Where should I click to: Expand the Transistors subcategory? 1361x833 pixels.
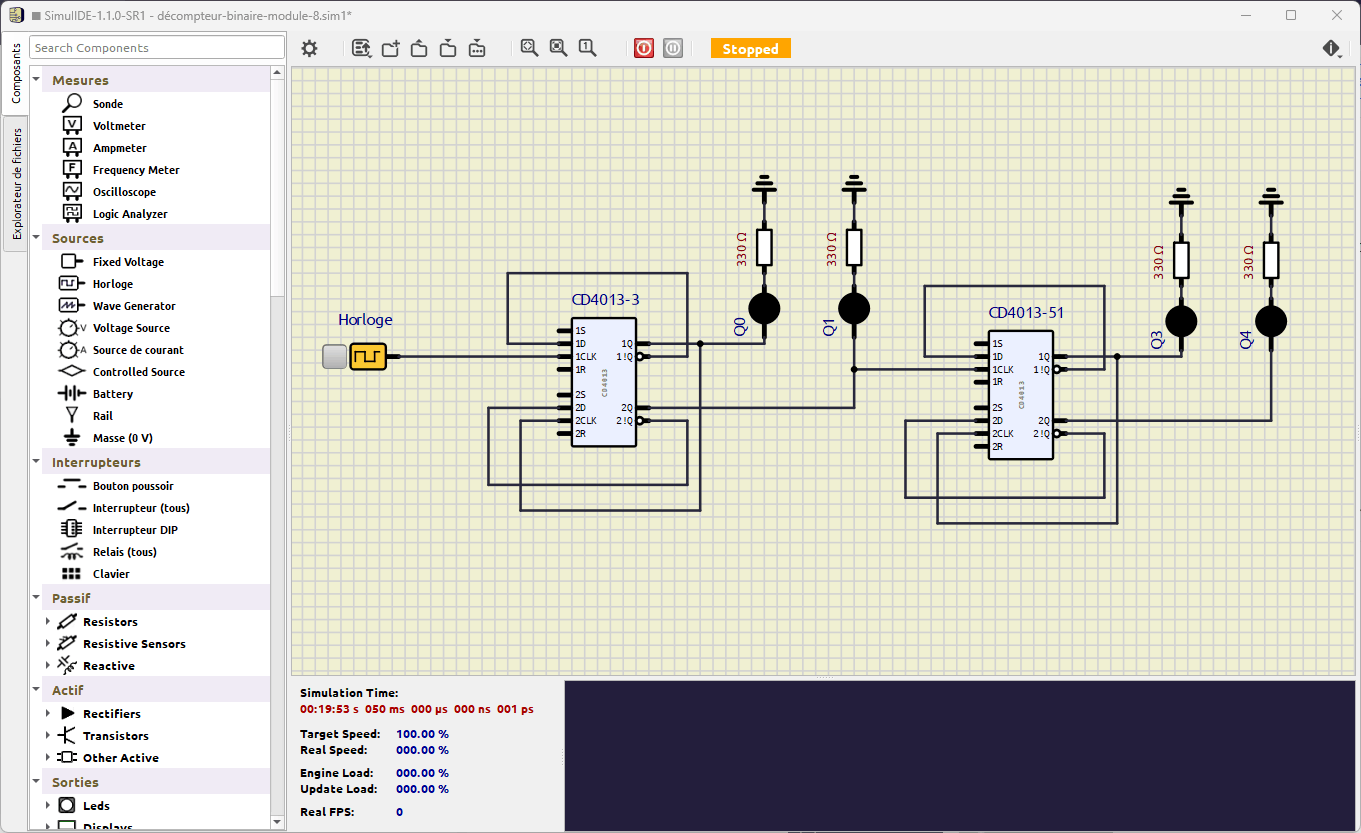coord(47,736)
